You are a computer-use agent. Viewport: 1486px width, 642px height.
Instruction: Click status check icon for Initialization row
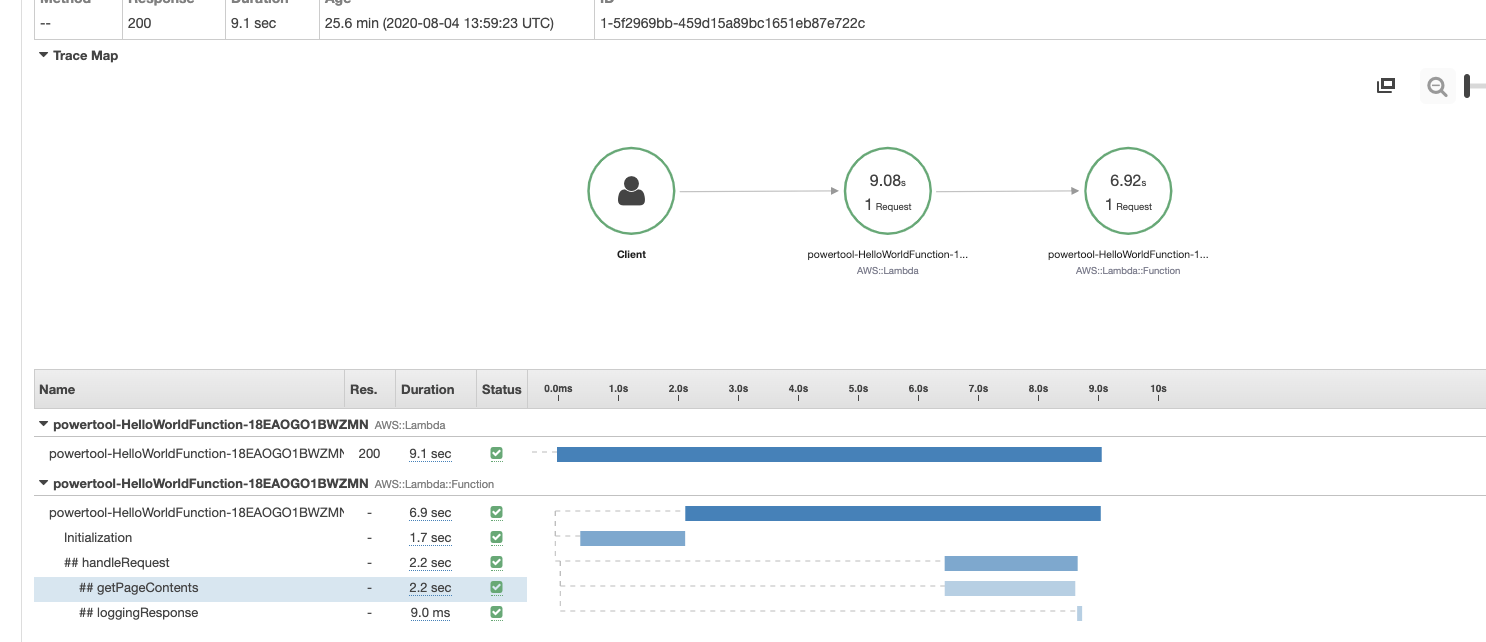[496, 537]
